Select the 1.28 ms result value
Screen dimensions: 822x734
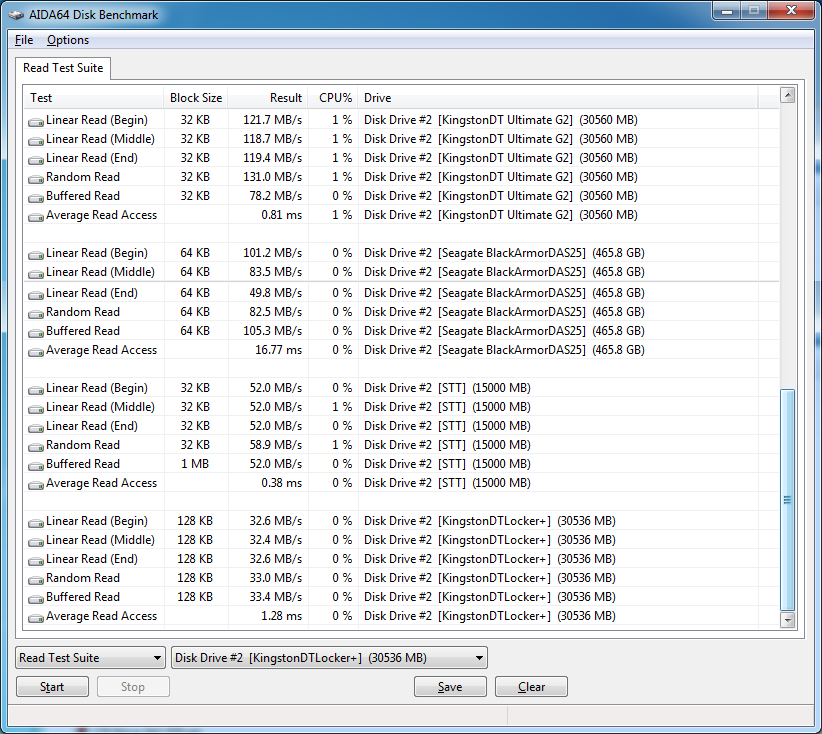(282, 616)
